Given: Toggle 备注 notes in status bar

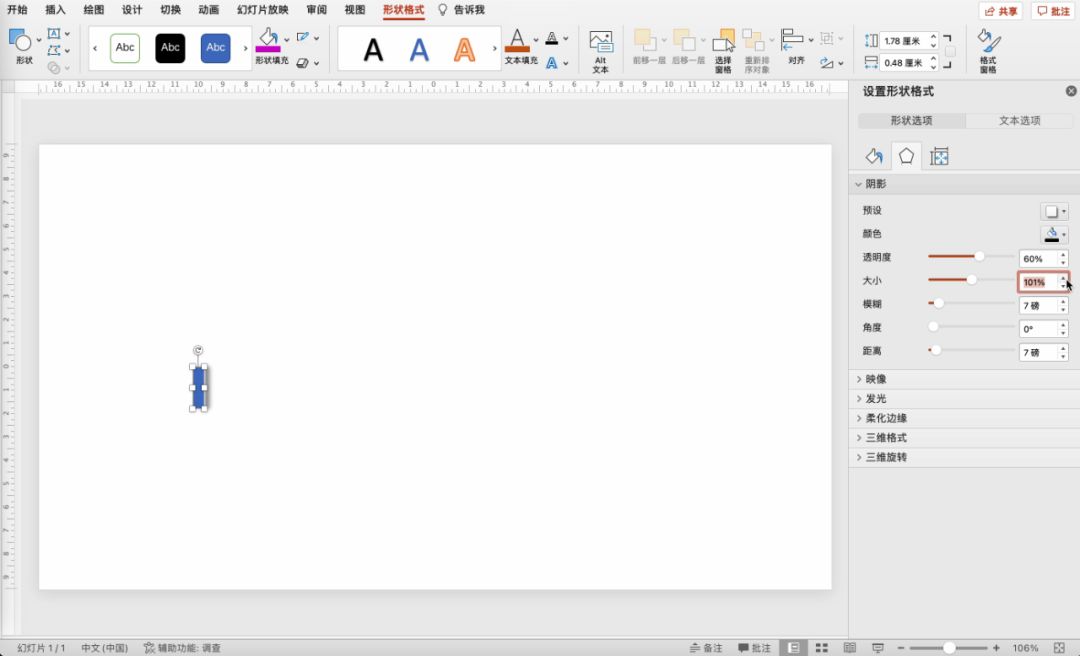Looking at the screenshot, I should click(706, 648).
